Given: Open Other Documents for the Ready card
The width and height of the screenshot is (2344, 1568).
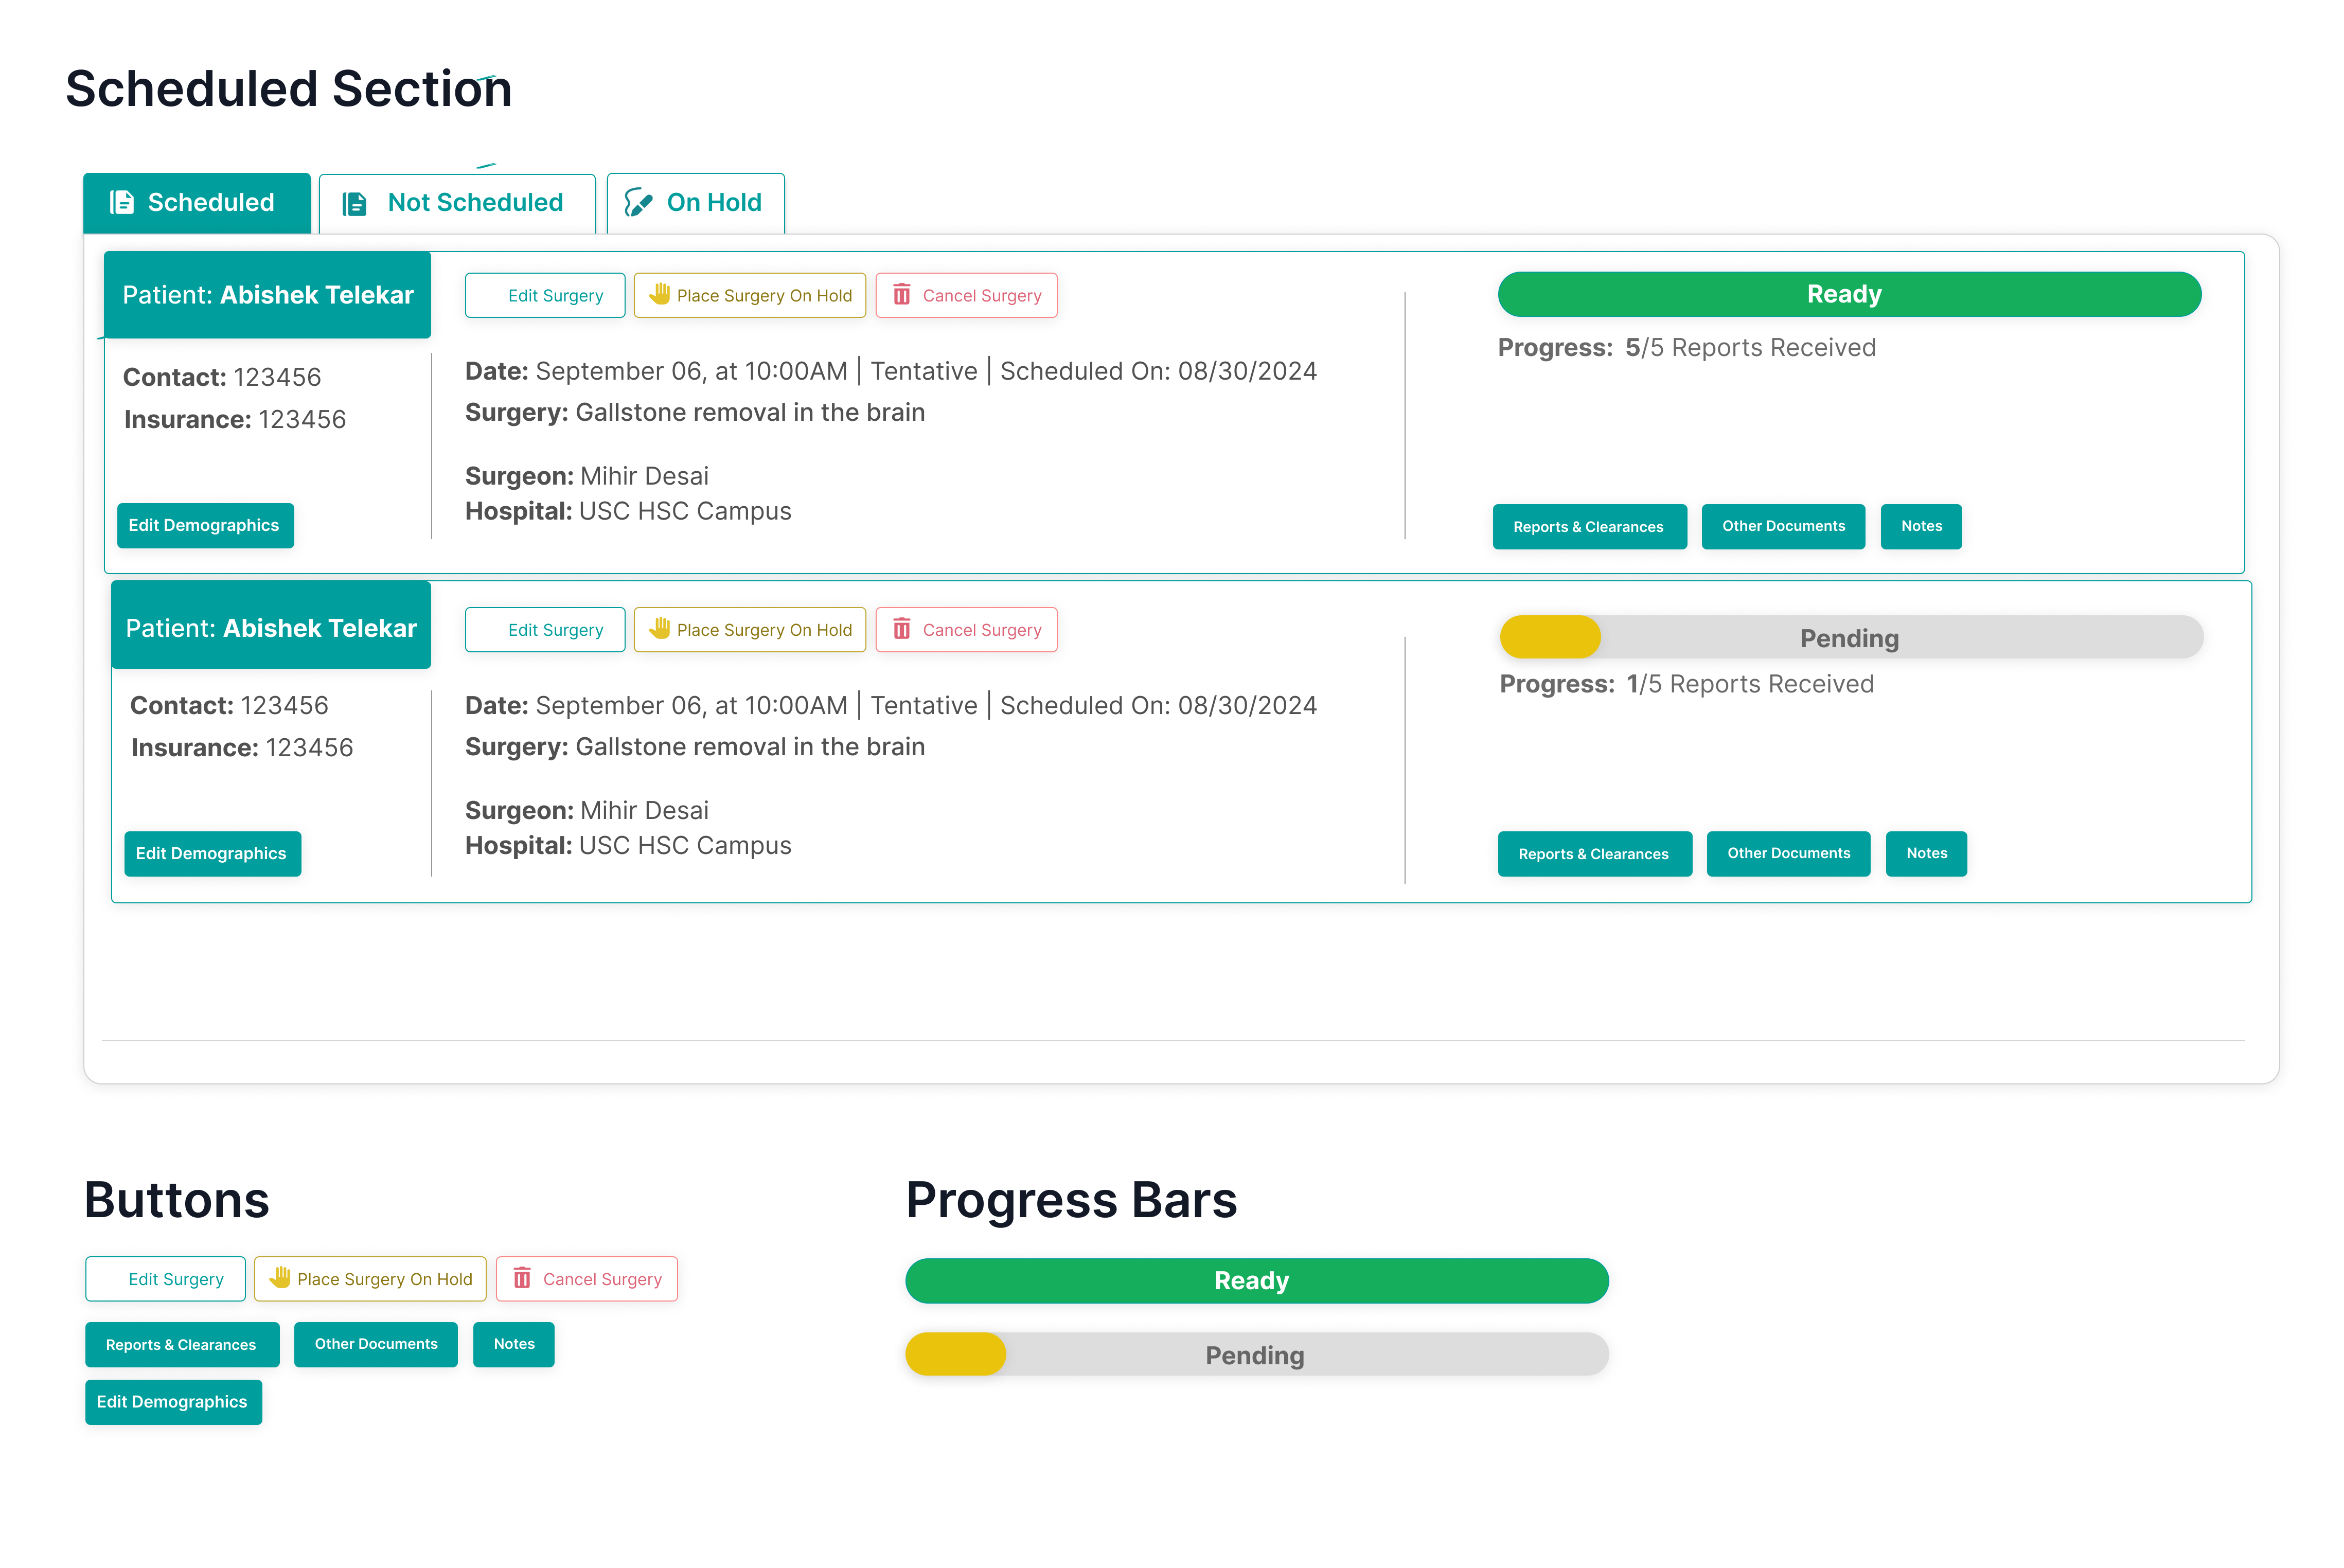Looking at the screenshot, I should (x=1784, y=527).
